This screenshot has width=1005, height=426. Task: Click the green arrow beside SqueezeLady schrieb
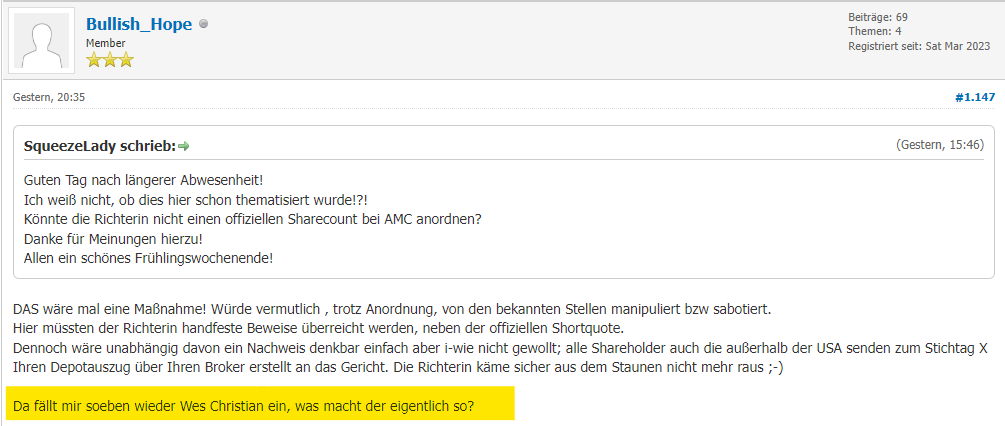tap(184, 146)
